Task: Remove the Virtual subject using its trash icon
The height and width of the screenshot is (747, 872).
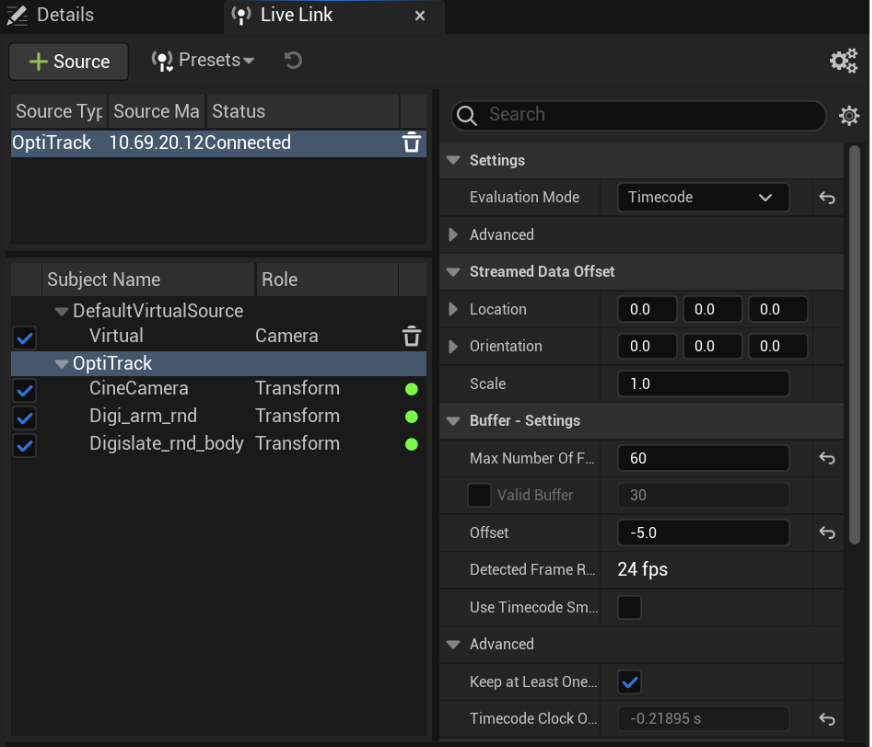Action: [411, 336]
